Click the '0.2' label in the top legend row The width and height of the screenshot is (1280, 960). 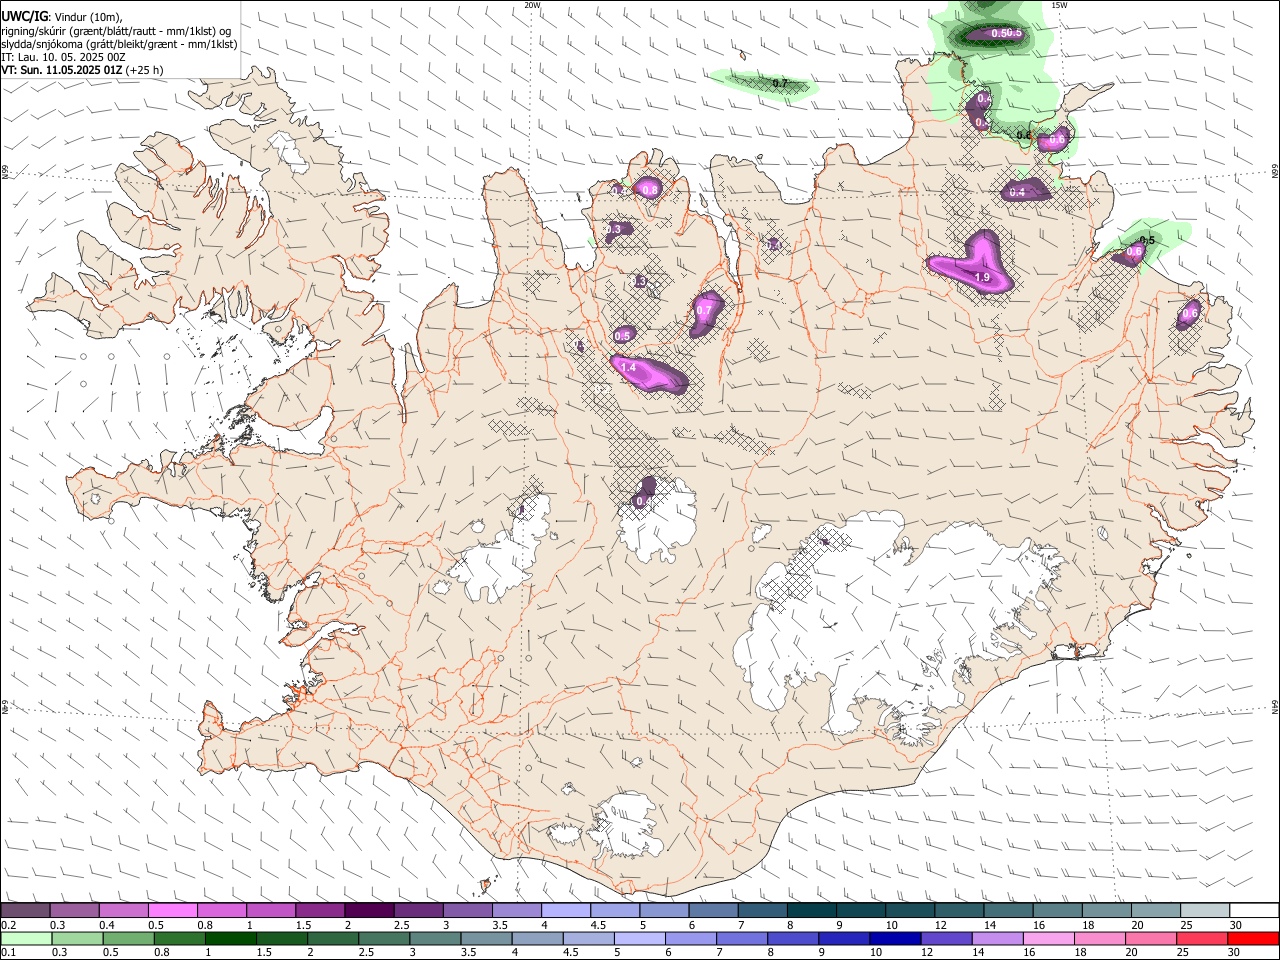(8, 925)
